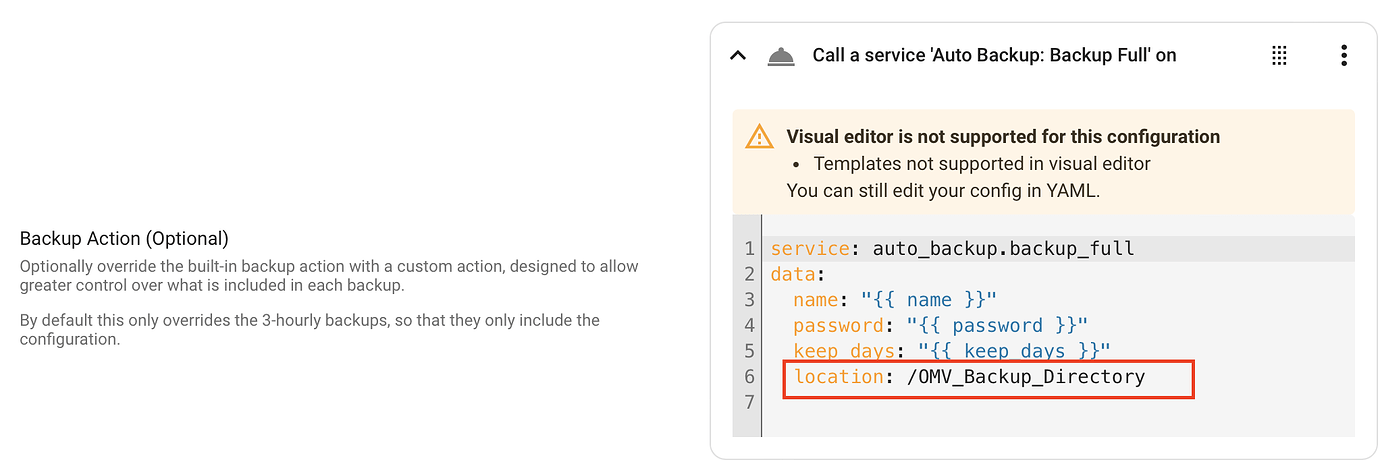
Task: Collapse the 'Call a service' action card
Action: (x=738, y=56)
